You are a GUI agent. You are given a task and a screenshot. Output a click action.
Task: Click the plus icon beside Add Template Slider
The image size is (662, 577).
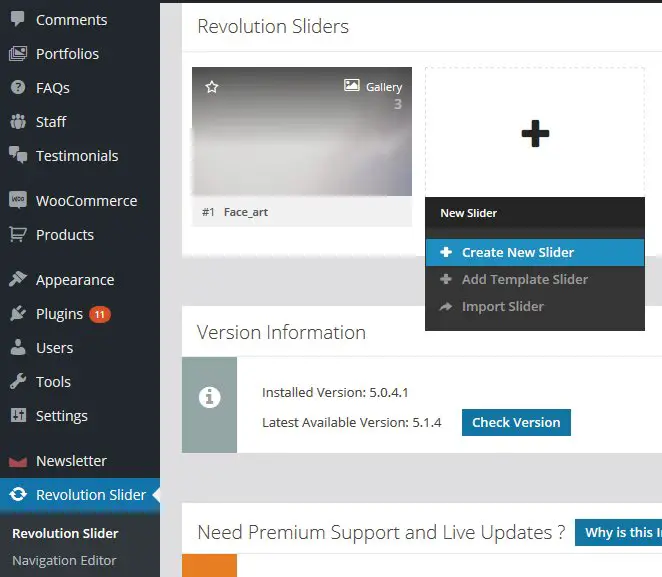[x=446, y=279]
